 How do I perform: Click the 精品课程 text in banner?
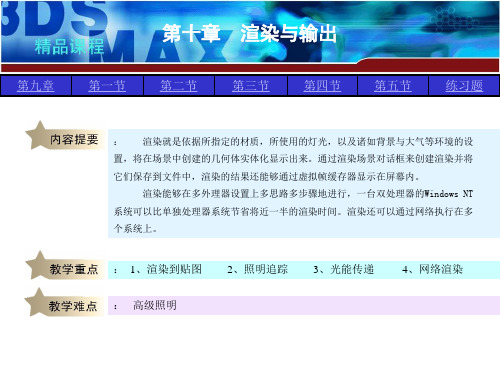69,46
